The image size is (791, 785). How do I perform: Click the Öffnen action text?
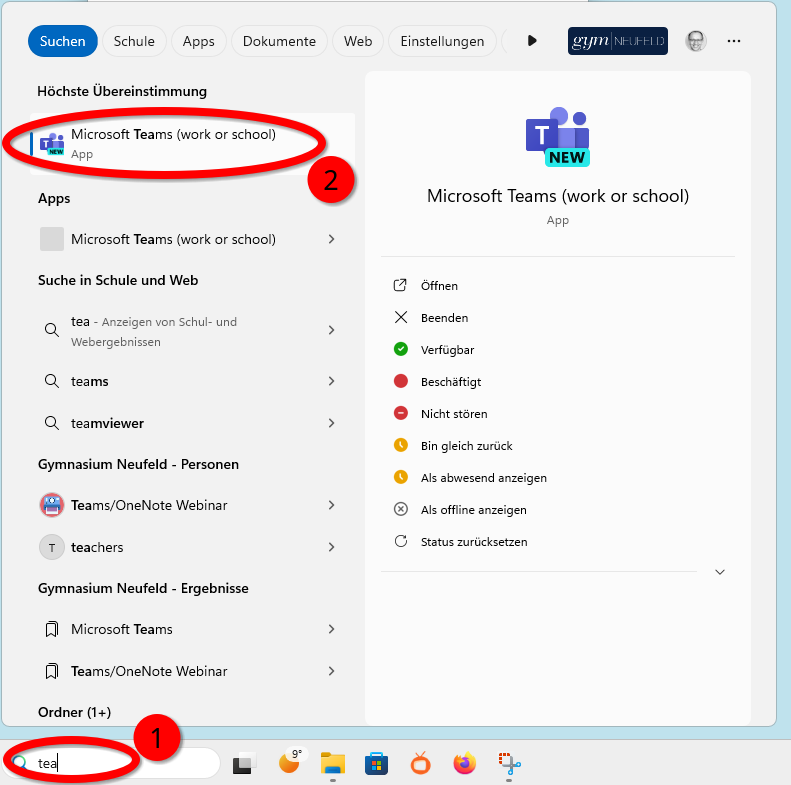point(439,286)
